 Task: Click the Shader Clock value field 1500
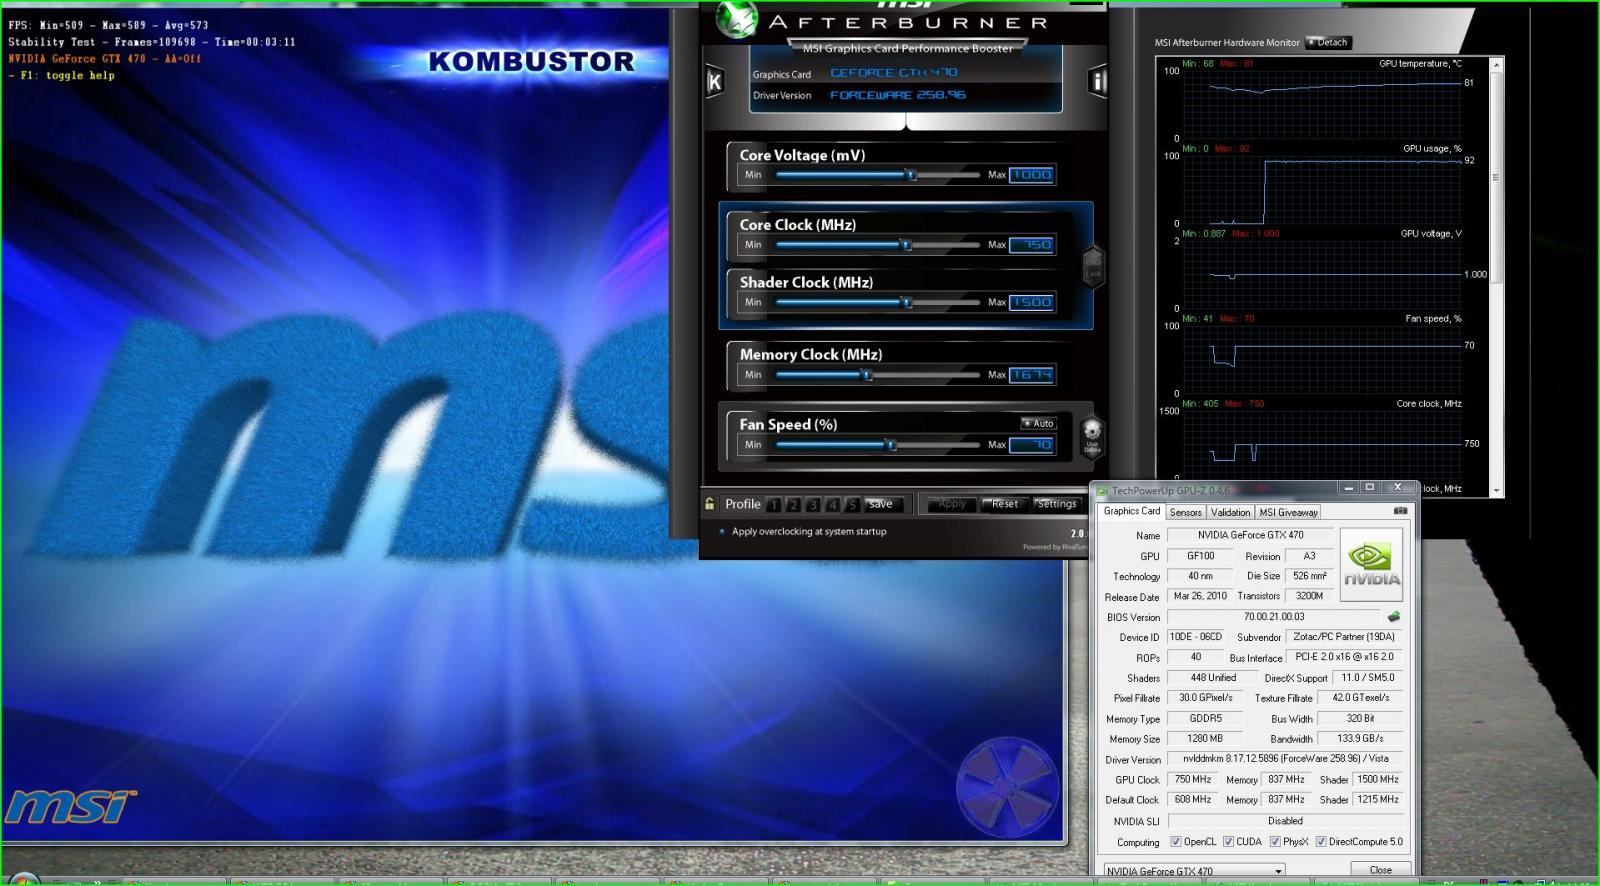[1032, 302]
